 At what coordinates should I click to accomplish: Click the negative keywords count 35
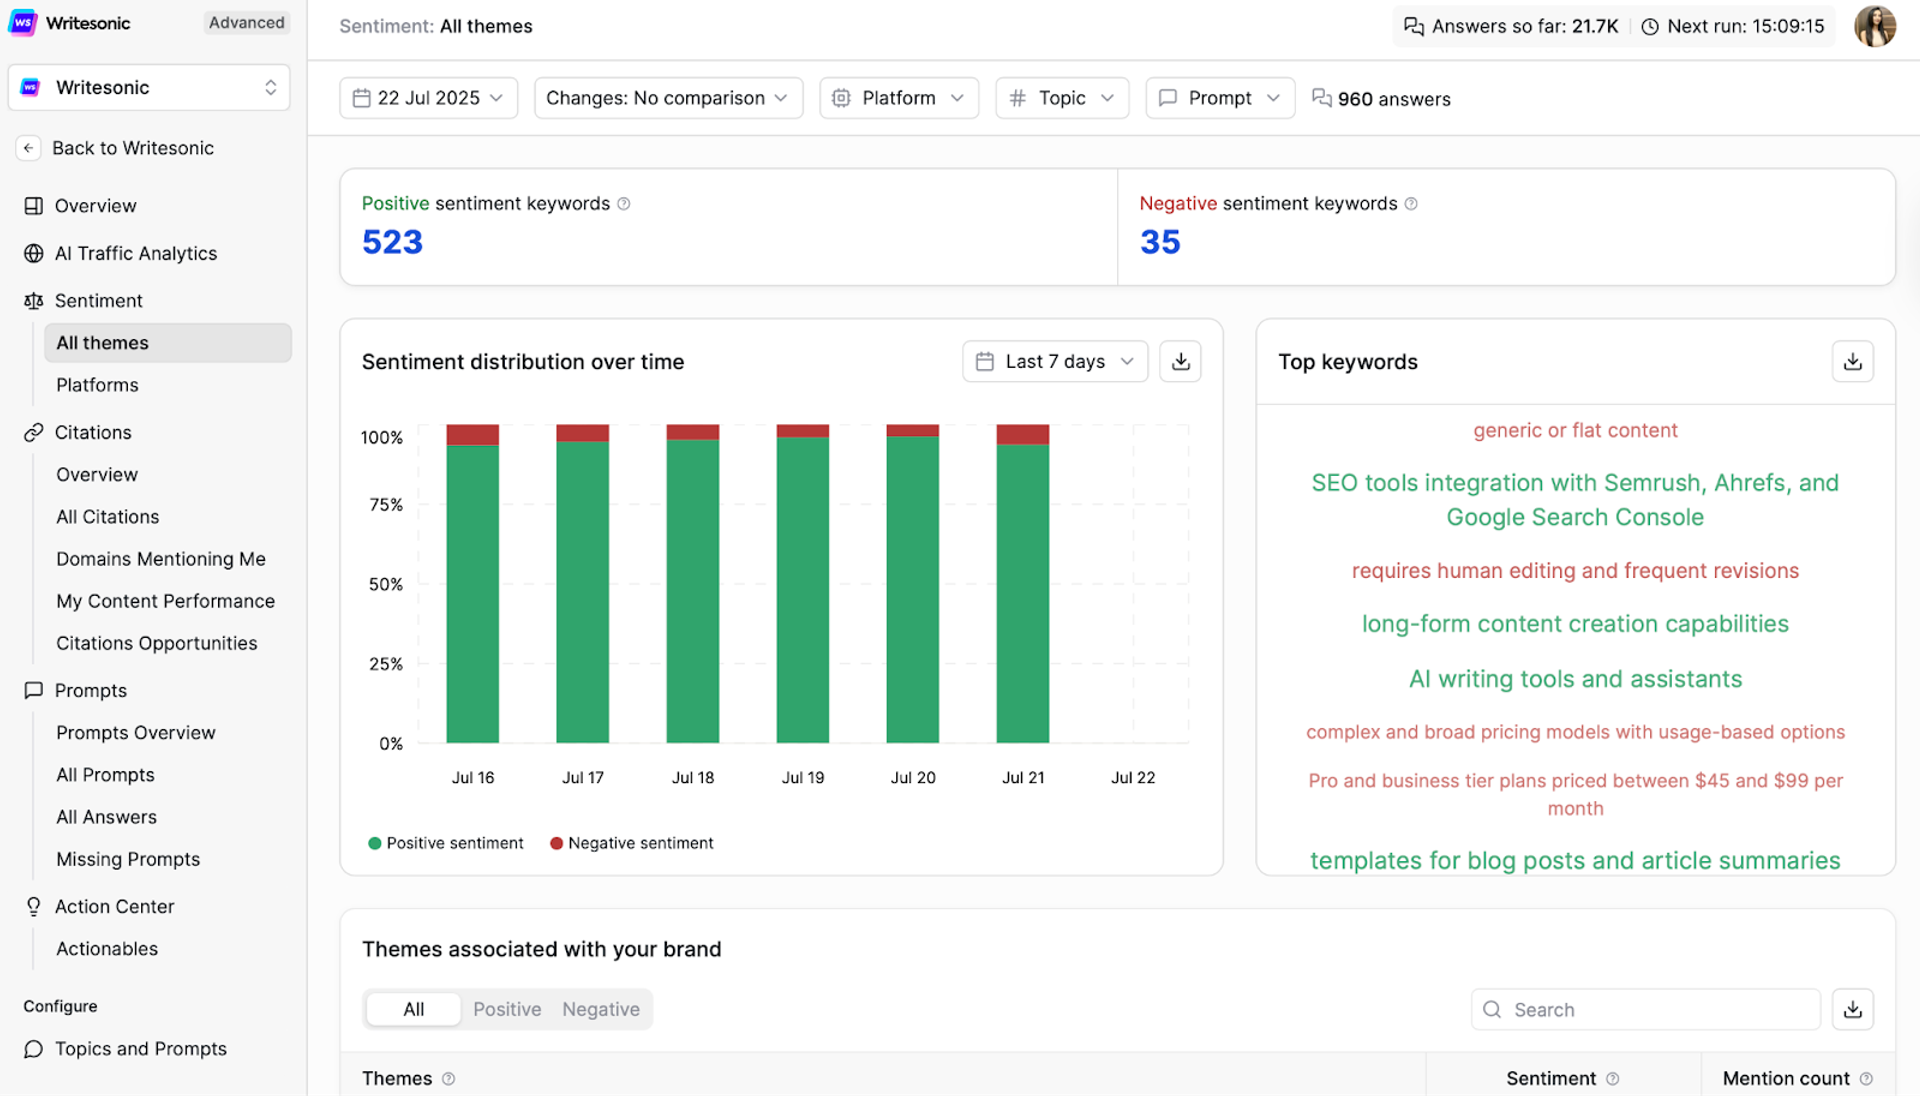coord(1160,242)
